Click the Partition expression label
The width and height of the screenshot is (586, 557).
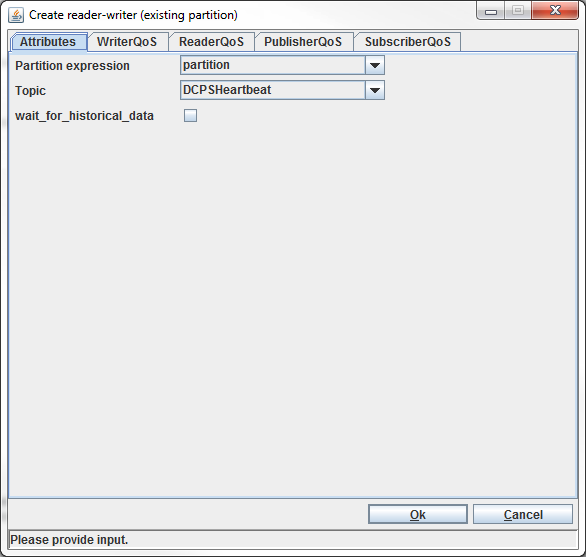coord(72,66)
